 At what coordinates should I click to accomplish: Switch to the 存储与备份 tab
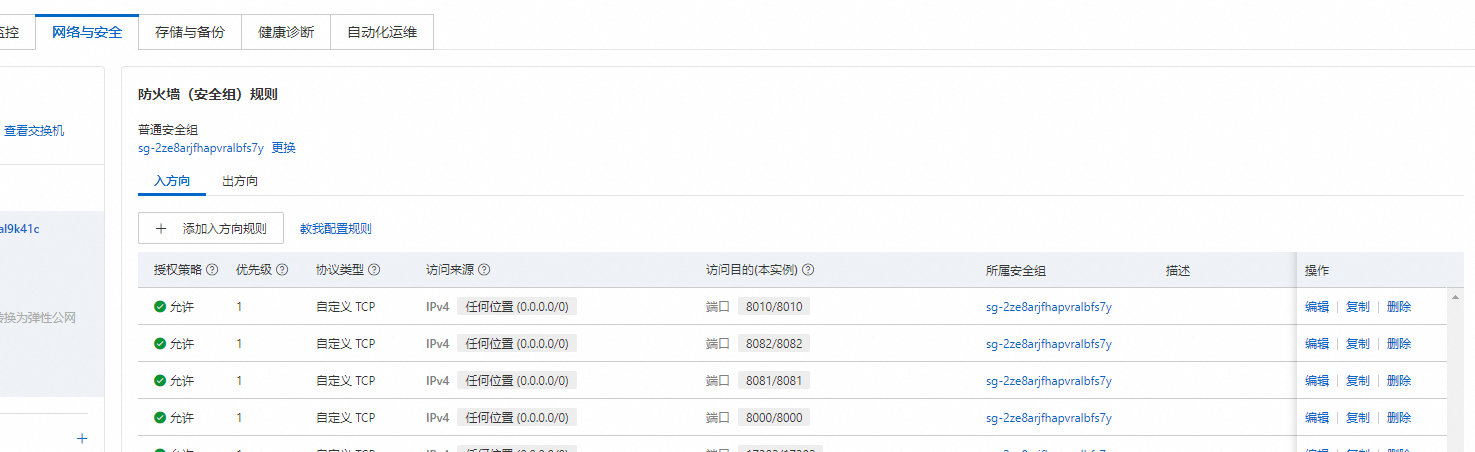tap(190, 32)
